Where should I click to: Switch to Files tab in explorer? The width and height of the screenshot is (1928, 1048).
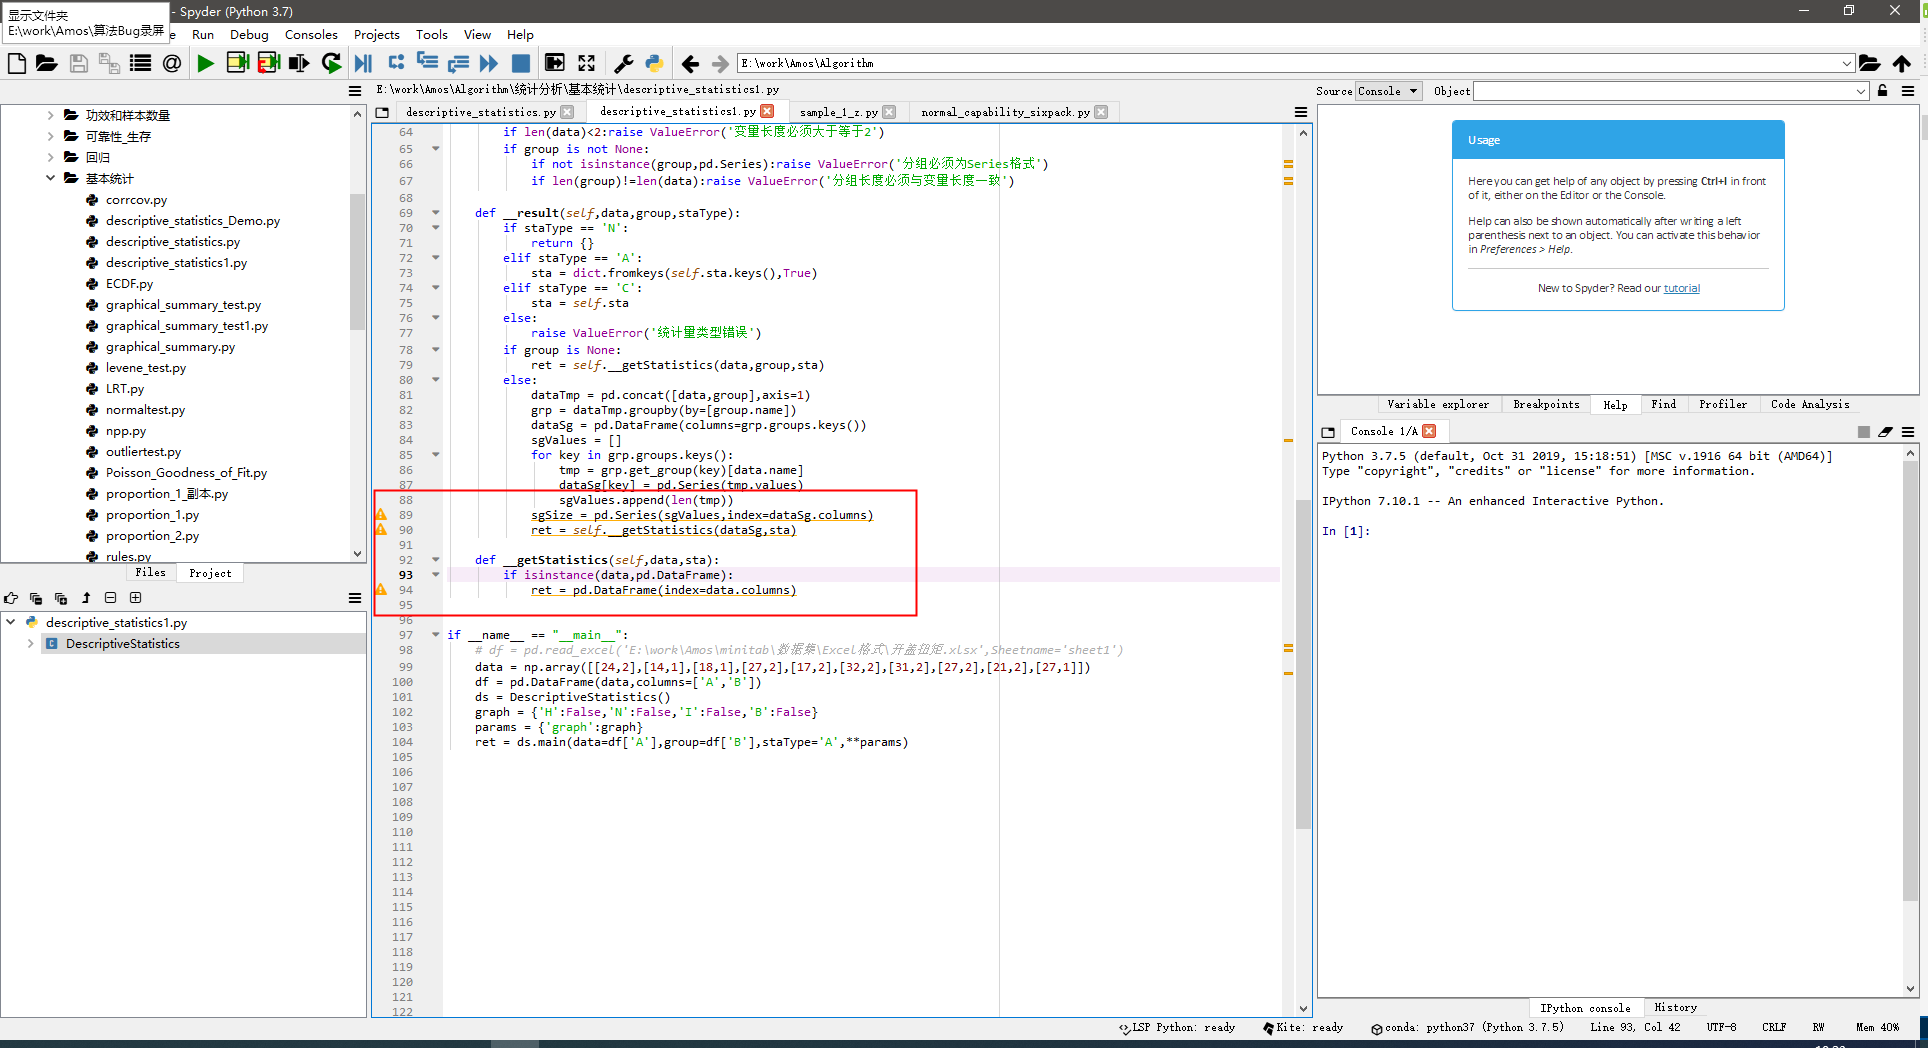click(x=150, y=573)
